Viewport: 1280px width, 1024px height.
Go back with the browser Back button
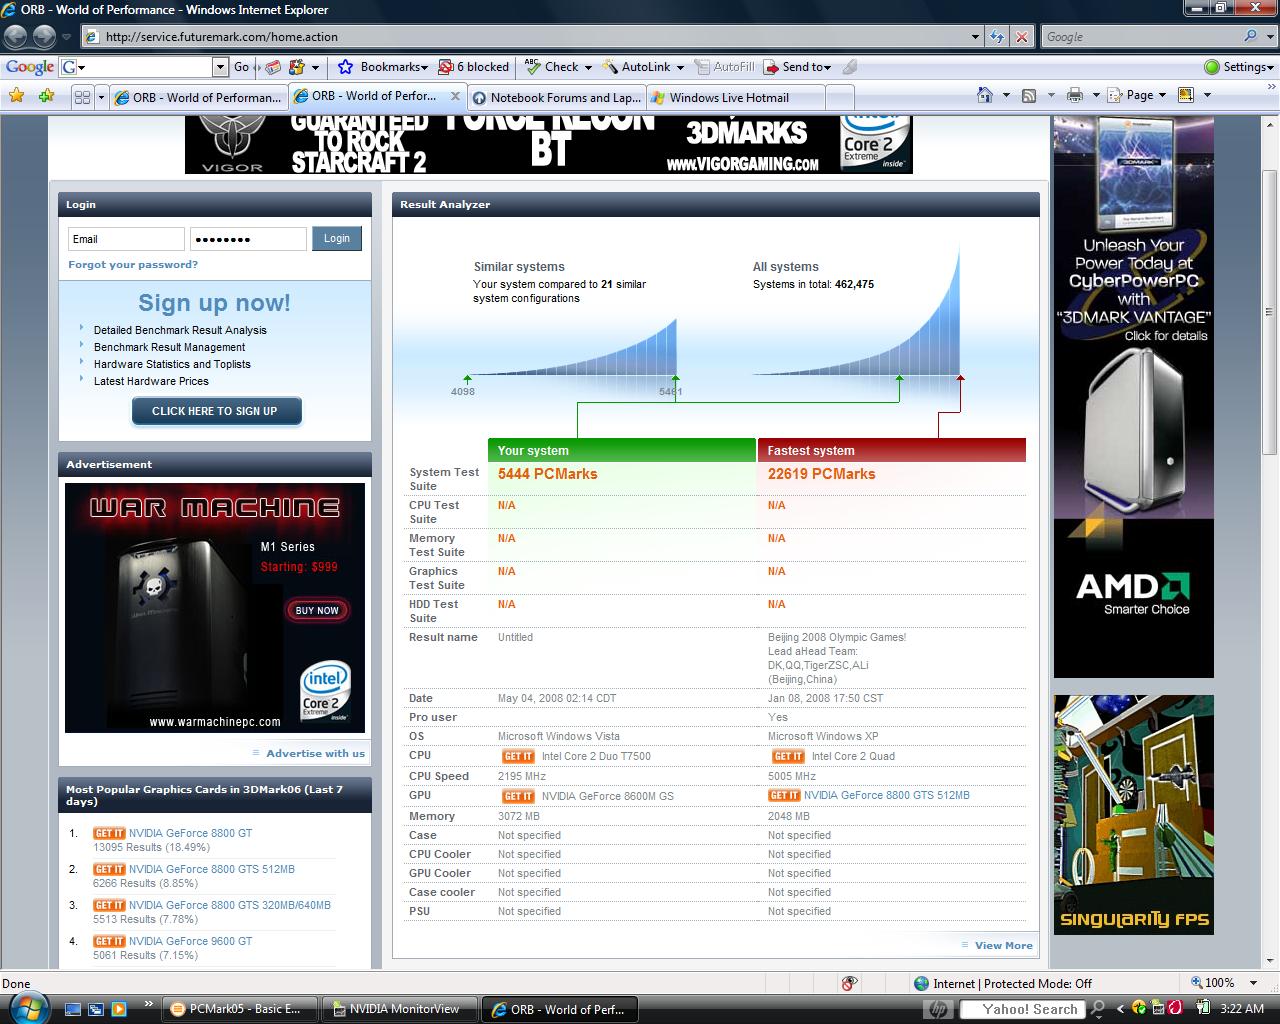16,37
